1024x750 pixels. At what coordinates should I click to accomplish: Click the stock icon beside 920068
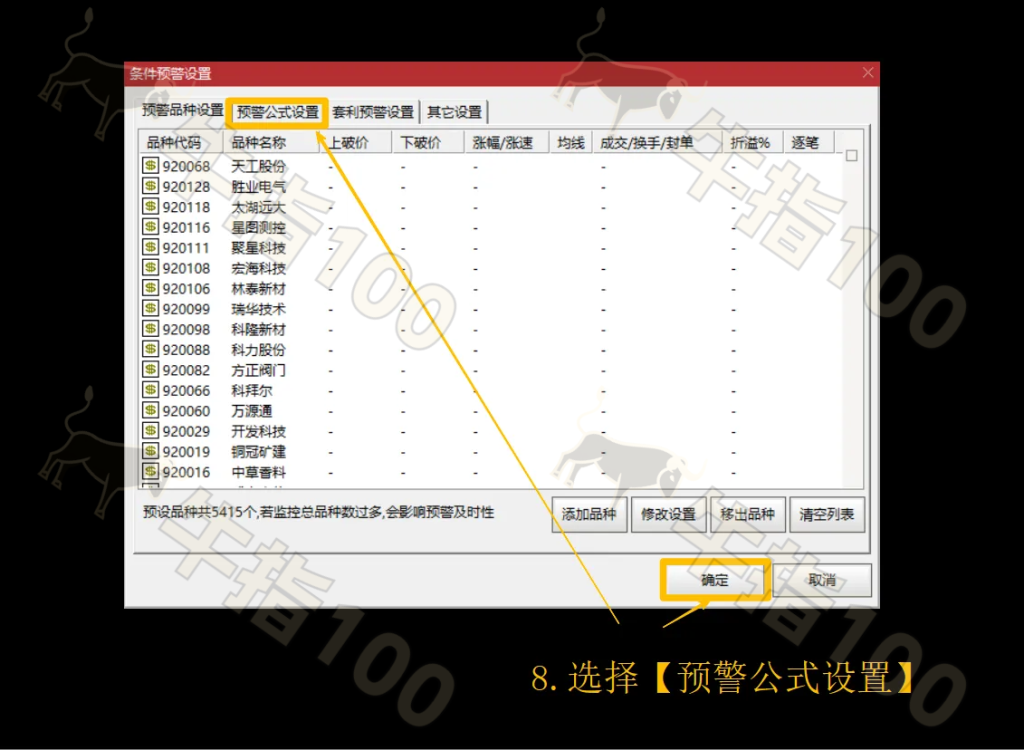150,165
